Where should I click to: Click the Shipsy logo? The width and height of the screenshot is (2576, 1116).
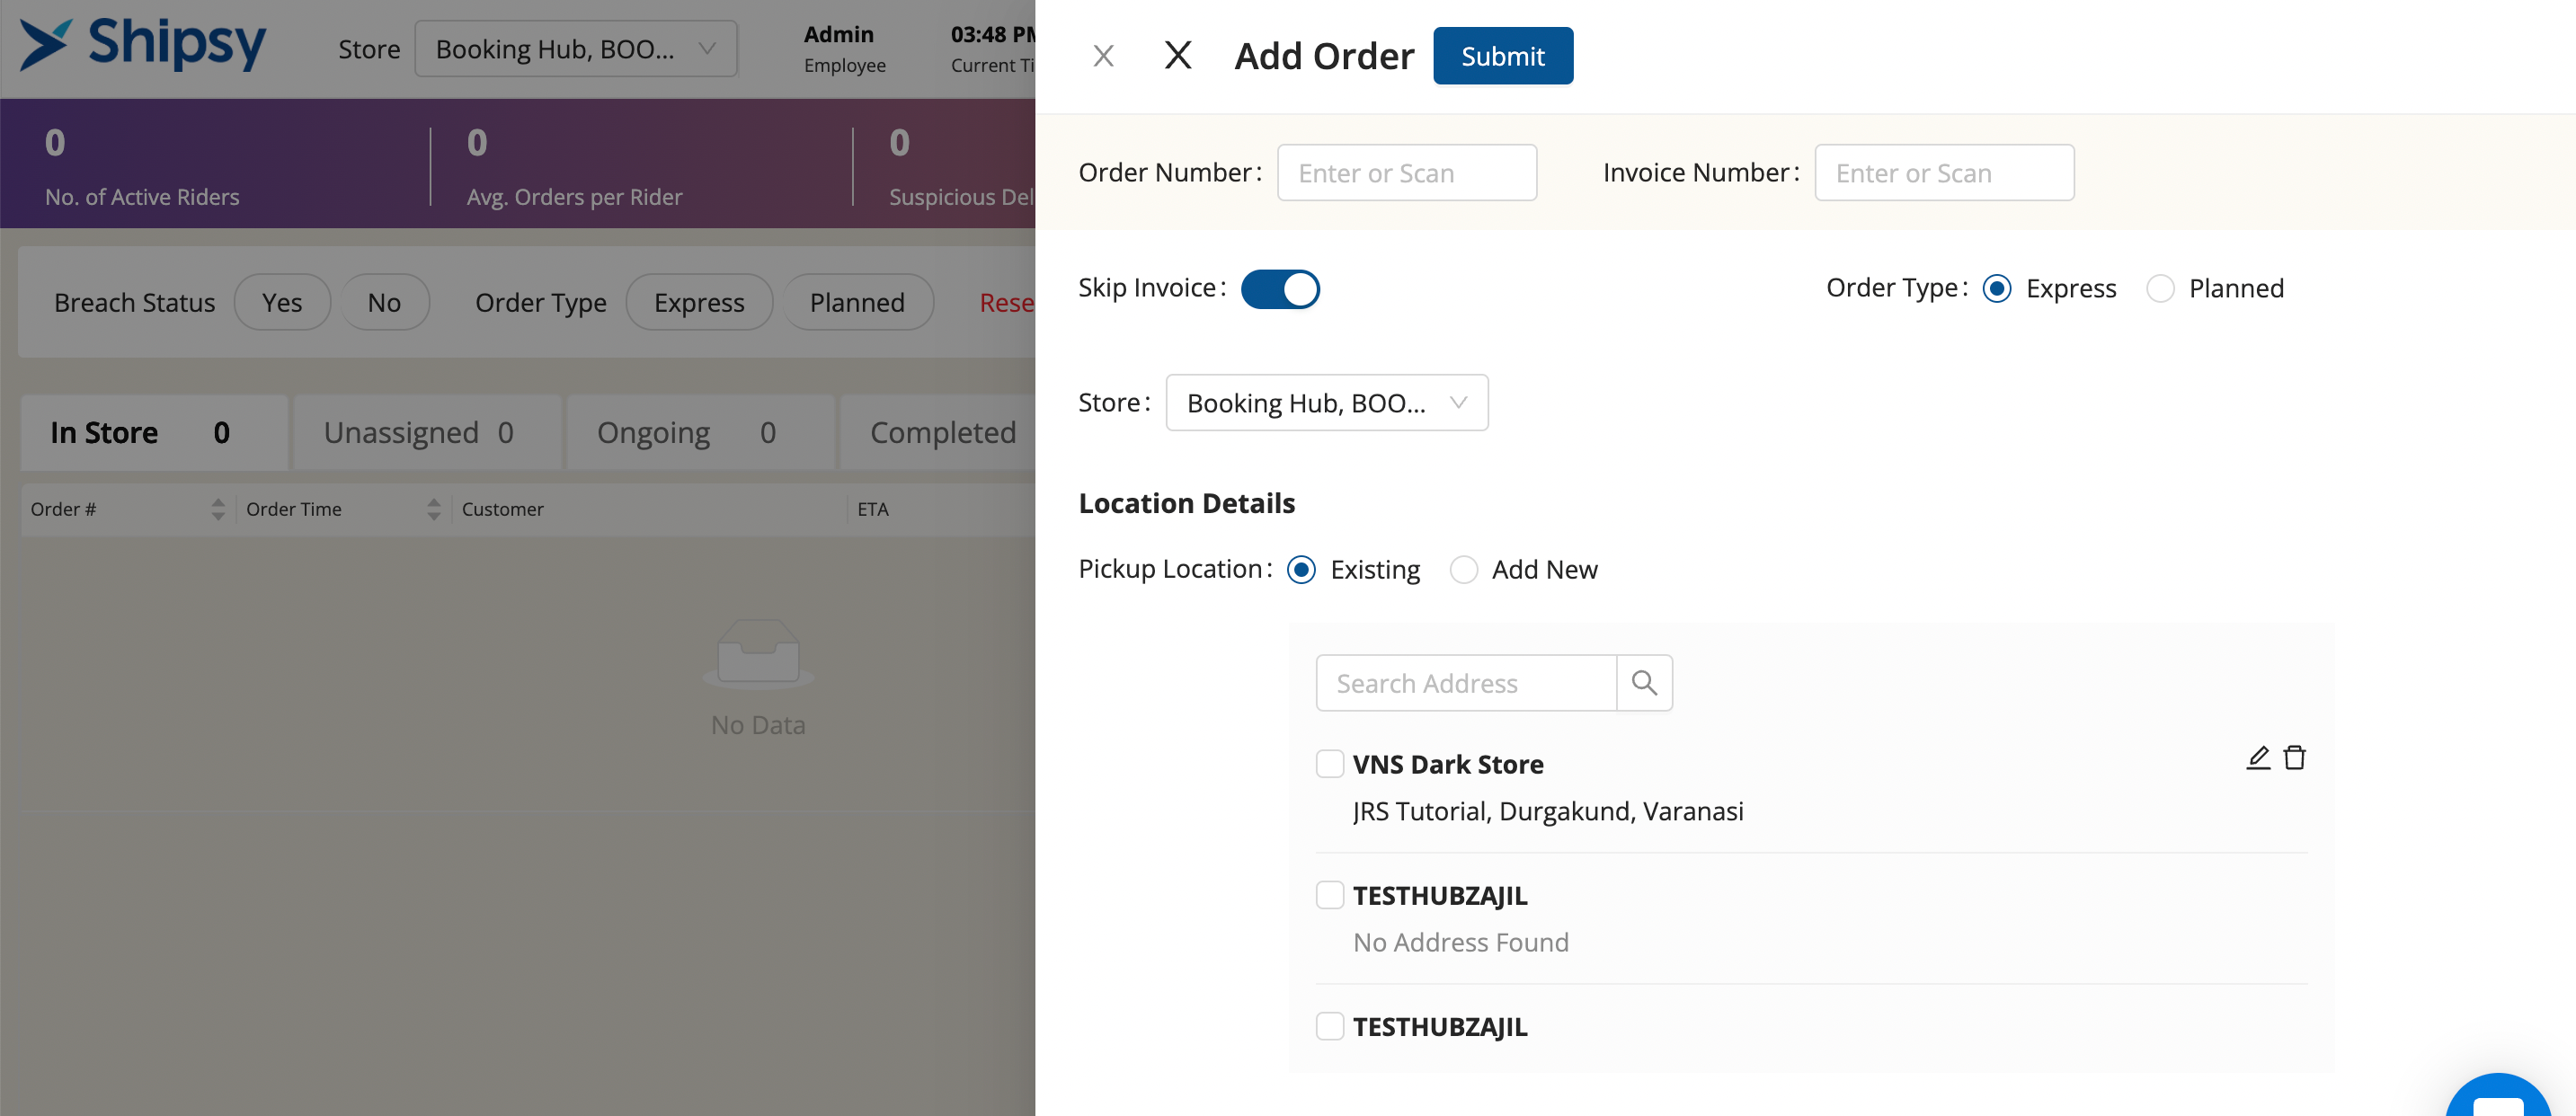[143, 45]
